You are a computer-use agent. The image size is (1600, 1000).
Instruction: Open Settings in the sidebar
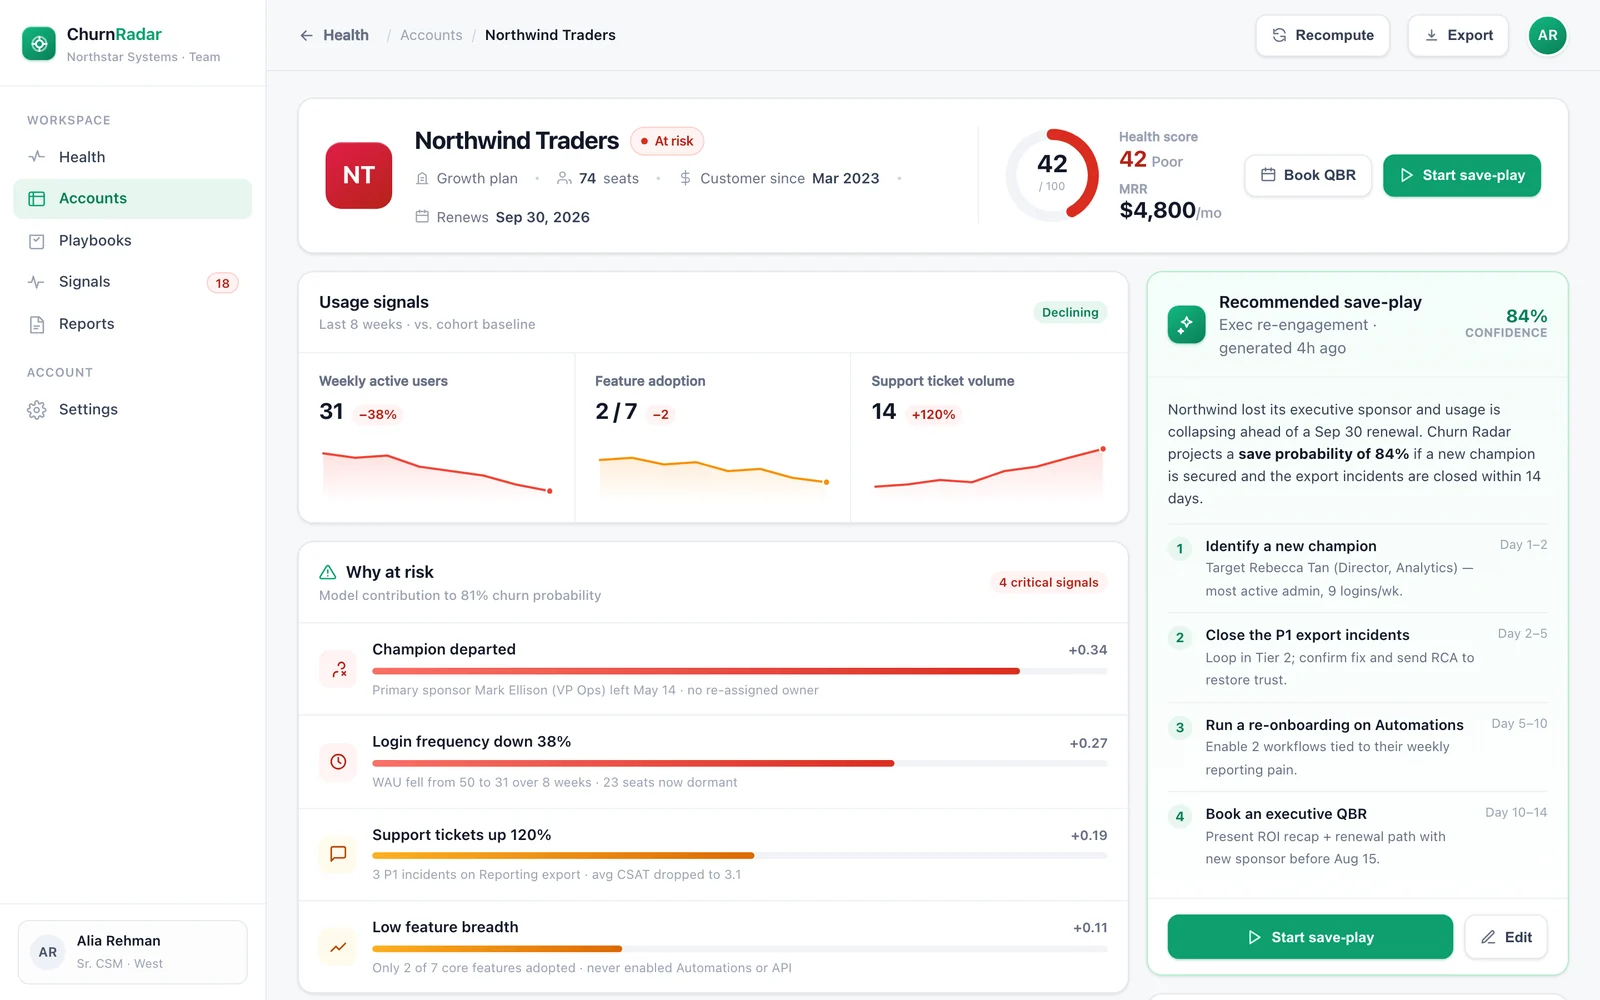click(x=132, y=409)
